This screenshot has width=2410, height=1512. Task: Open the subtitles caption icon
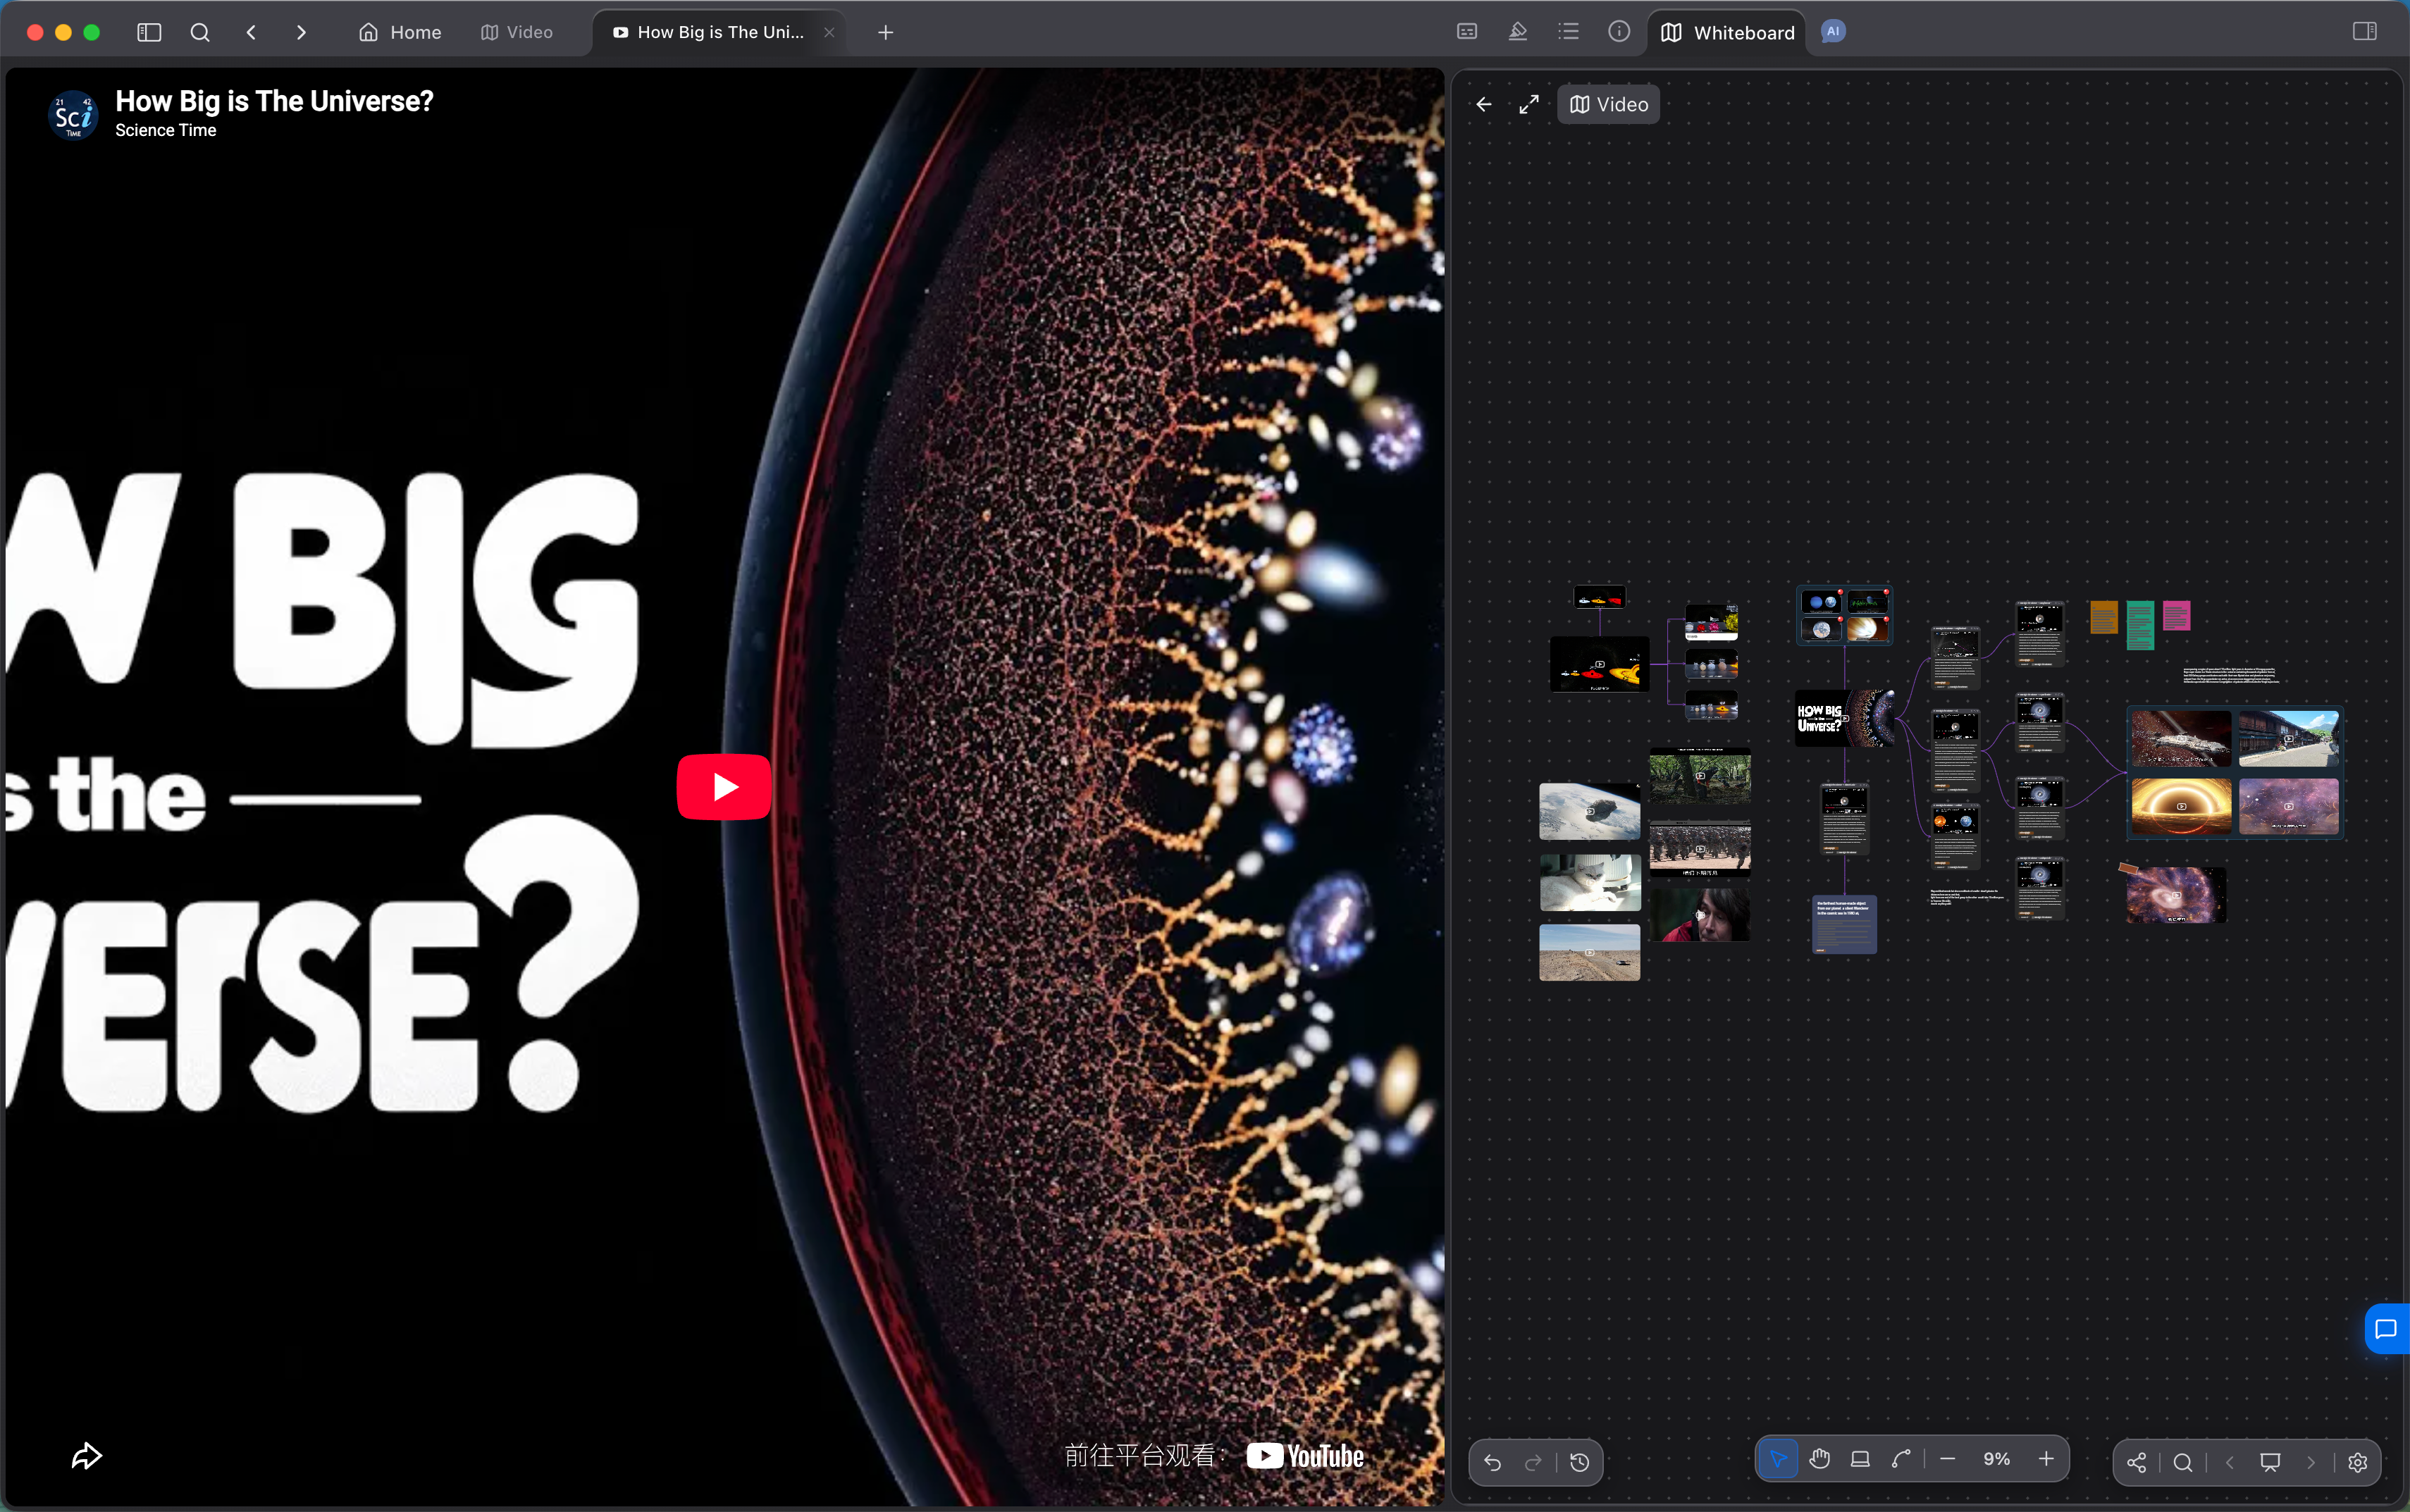(x=1467, y=31)
